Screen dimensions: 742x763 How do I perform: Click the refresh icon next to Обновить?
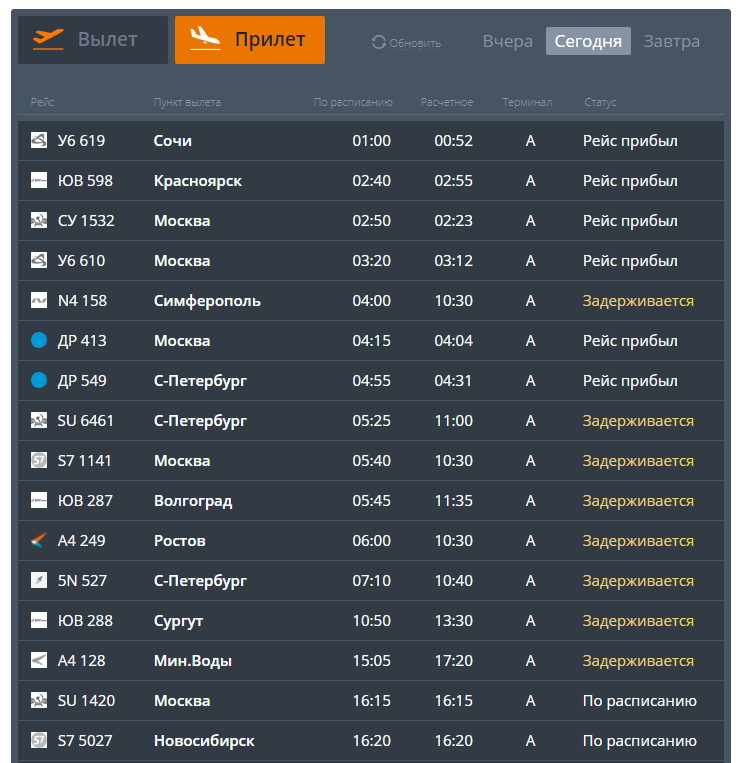[x=378, y=42]
